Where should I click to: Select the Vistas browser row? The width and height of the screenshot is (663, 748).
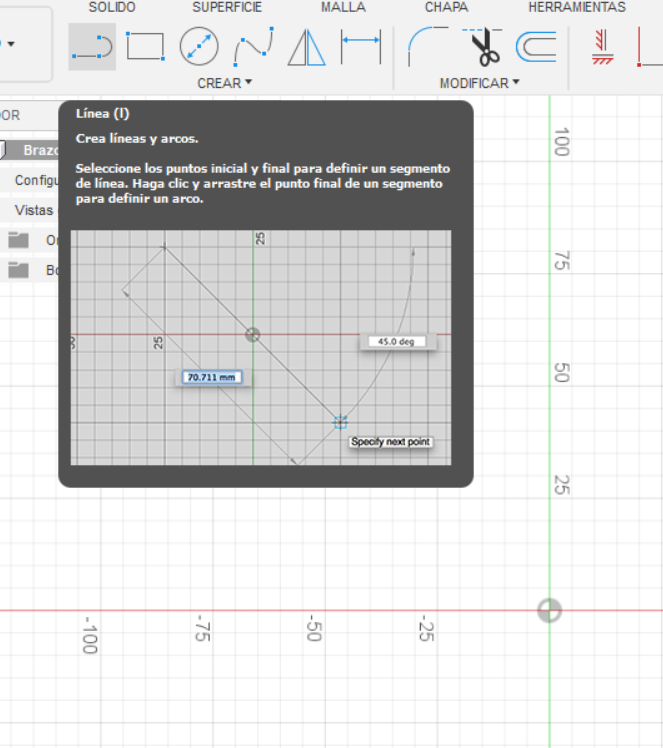pyautogui.click(x=29, y=210)
